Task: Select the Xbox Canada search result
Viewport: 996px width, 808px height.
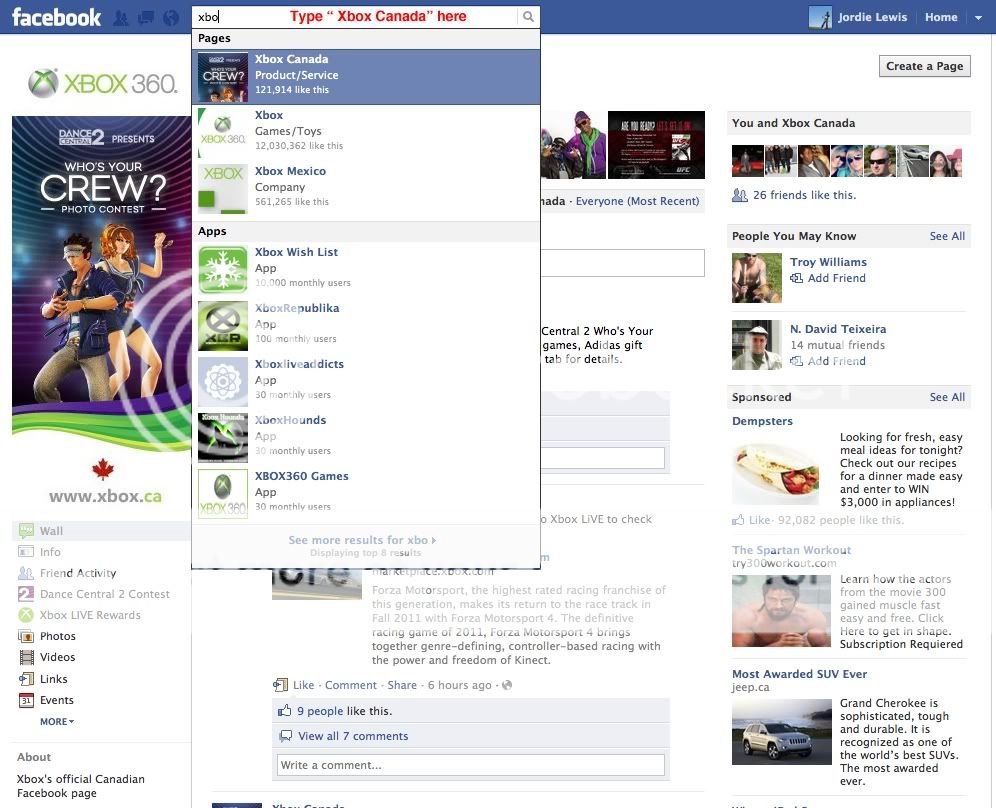Action: point(366,76)
